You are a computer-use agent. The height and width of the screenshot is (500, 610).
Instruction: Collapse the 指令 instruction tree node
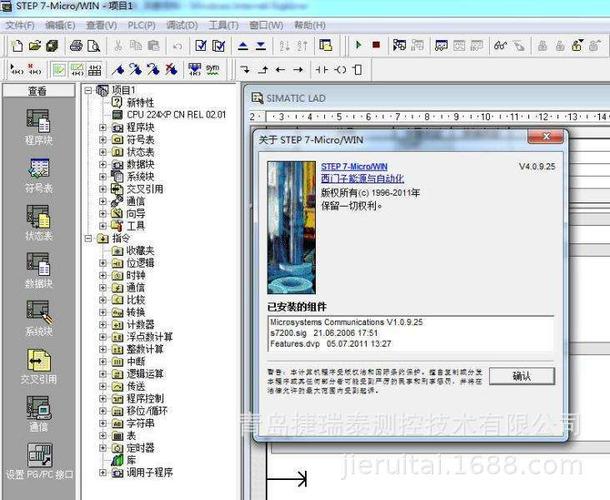click(88, 238)
